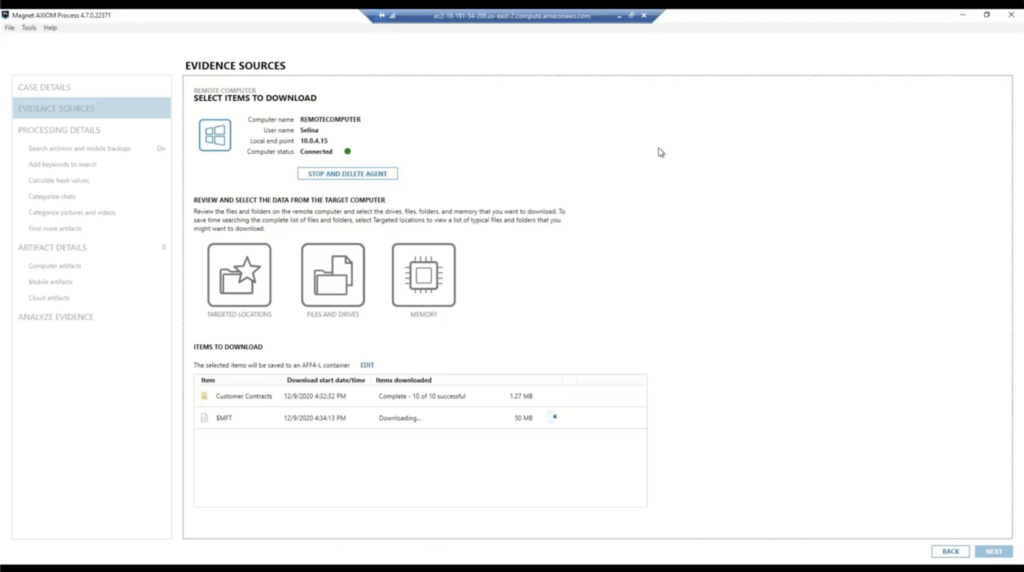
Task: Select the Memory chip icon
Action: (423, 275)
